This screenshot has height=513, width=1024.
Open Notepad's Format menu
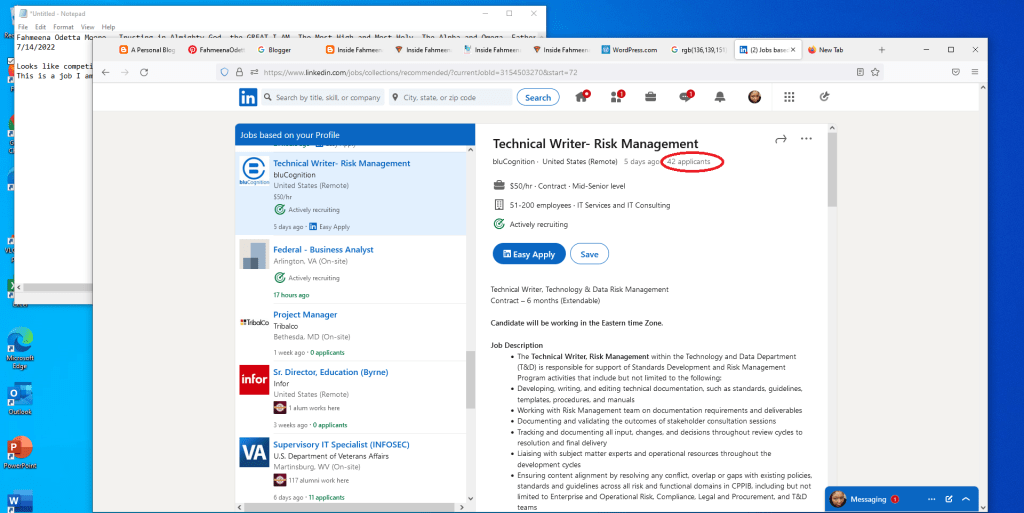63,27
